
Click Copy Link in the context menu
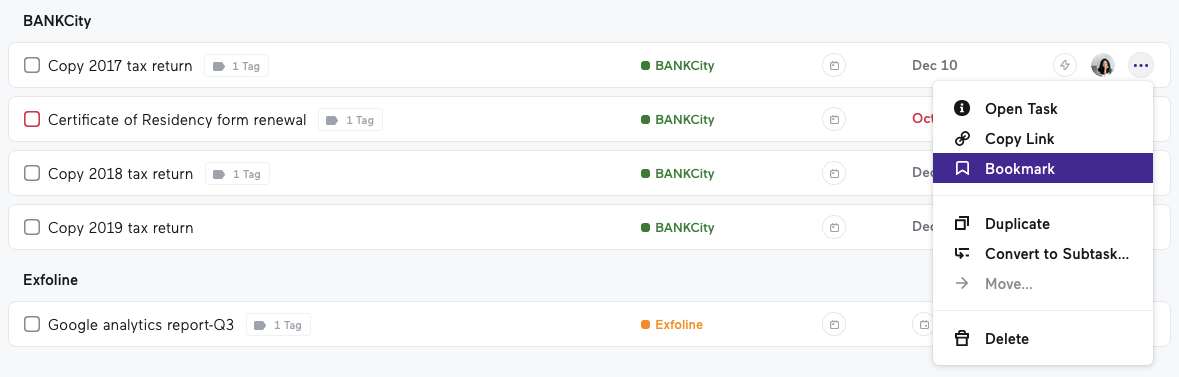pos(1042,139)
